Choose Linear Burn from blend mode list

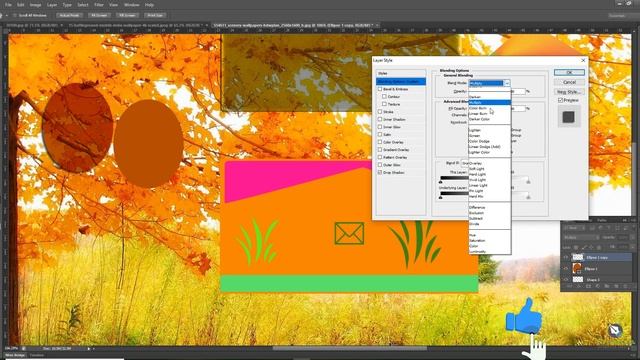(x=478, y=113)
